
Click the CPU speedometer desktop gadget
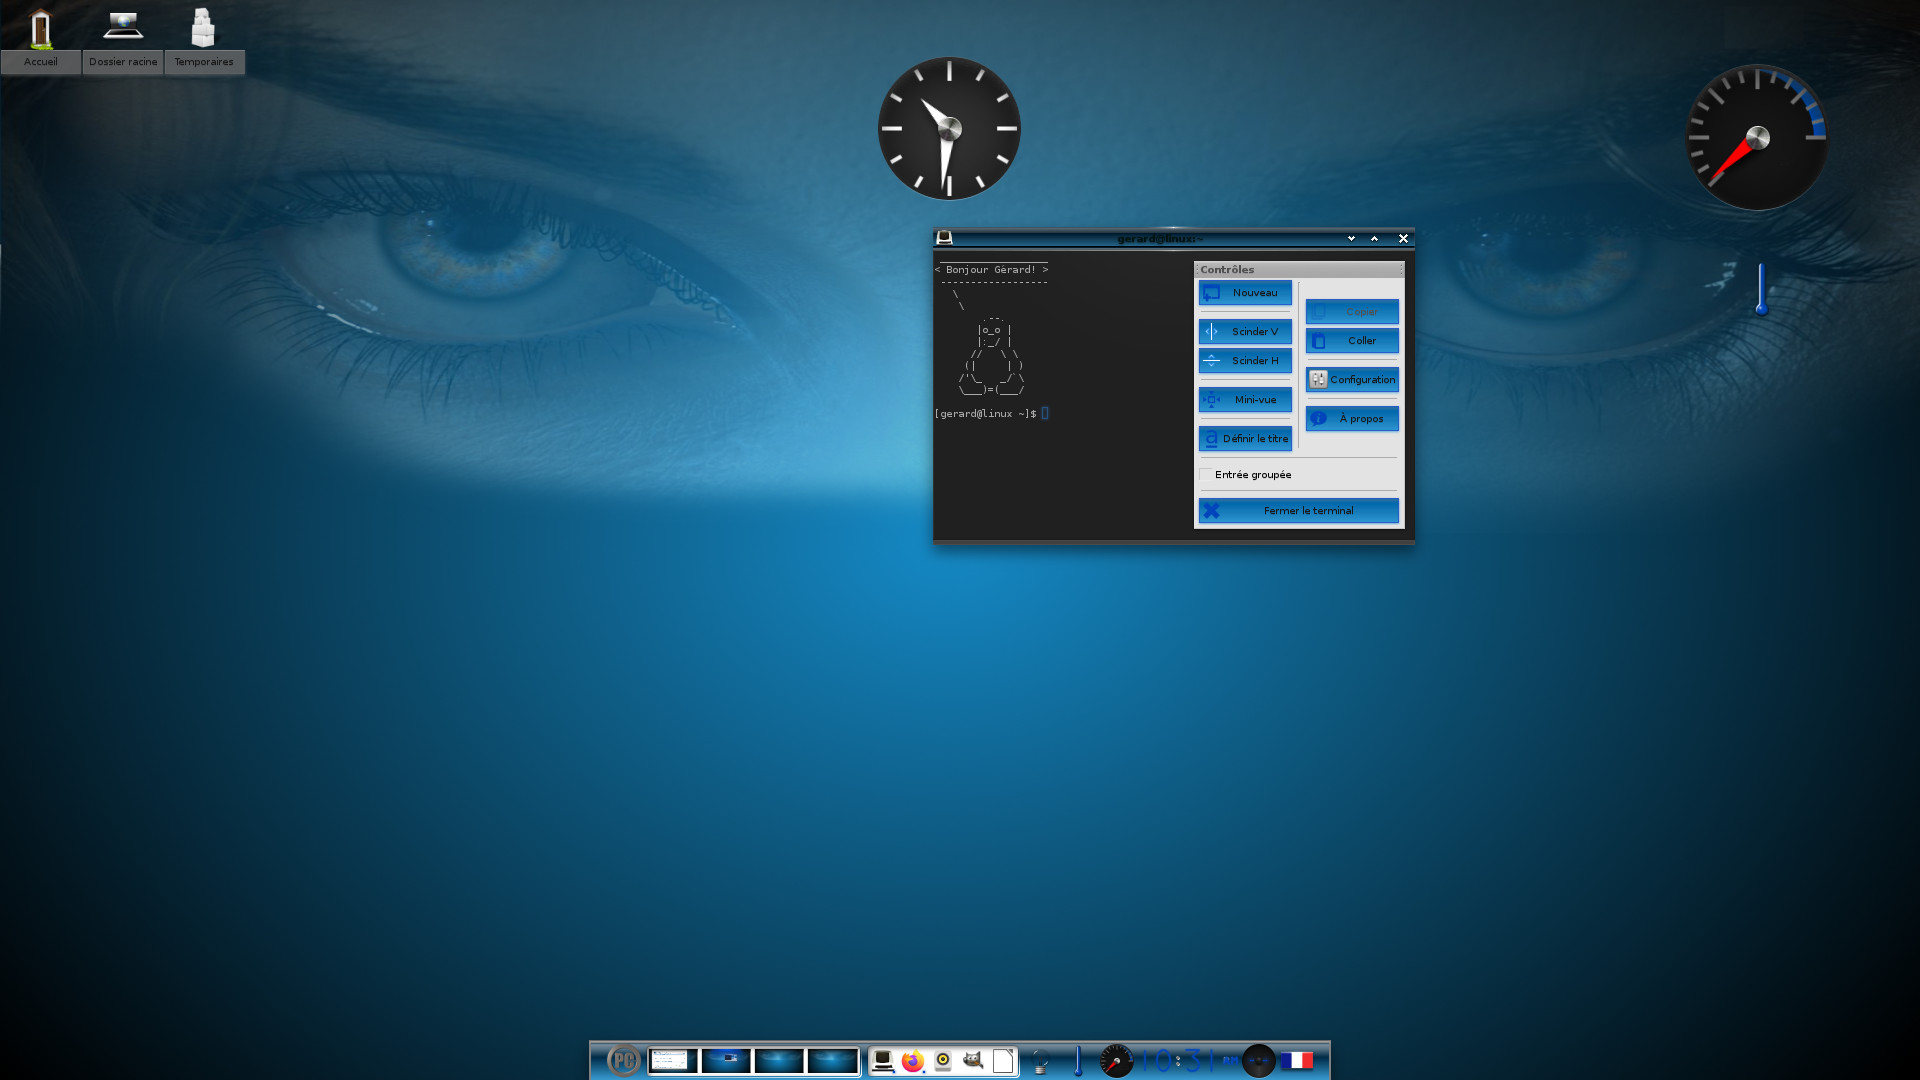1757,138
